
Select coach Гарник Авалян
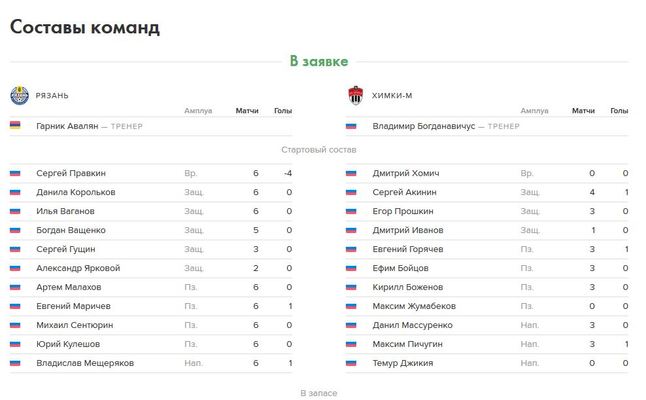67,126
